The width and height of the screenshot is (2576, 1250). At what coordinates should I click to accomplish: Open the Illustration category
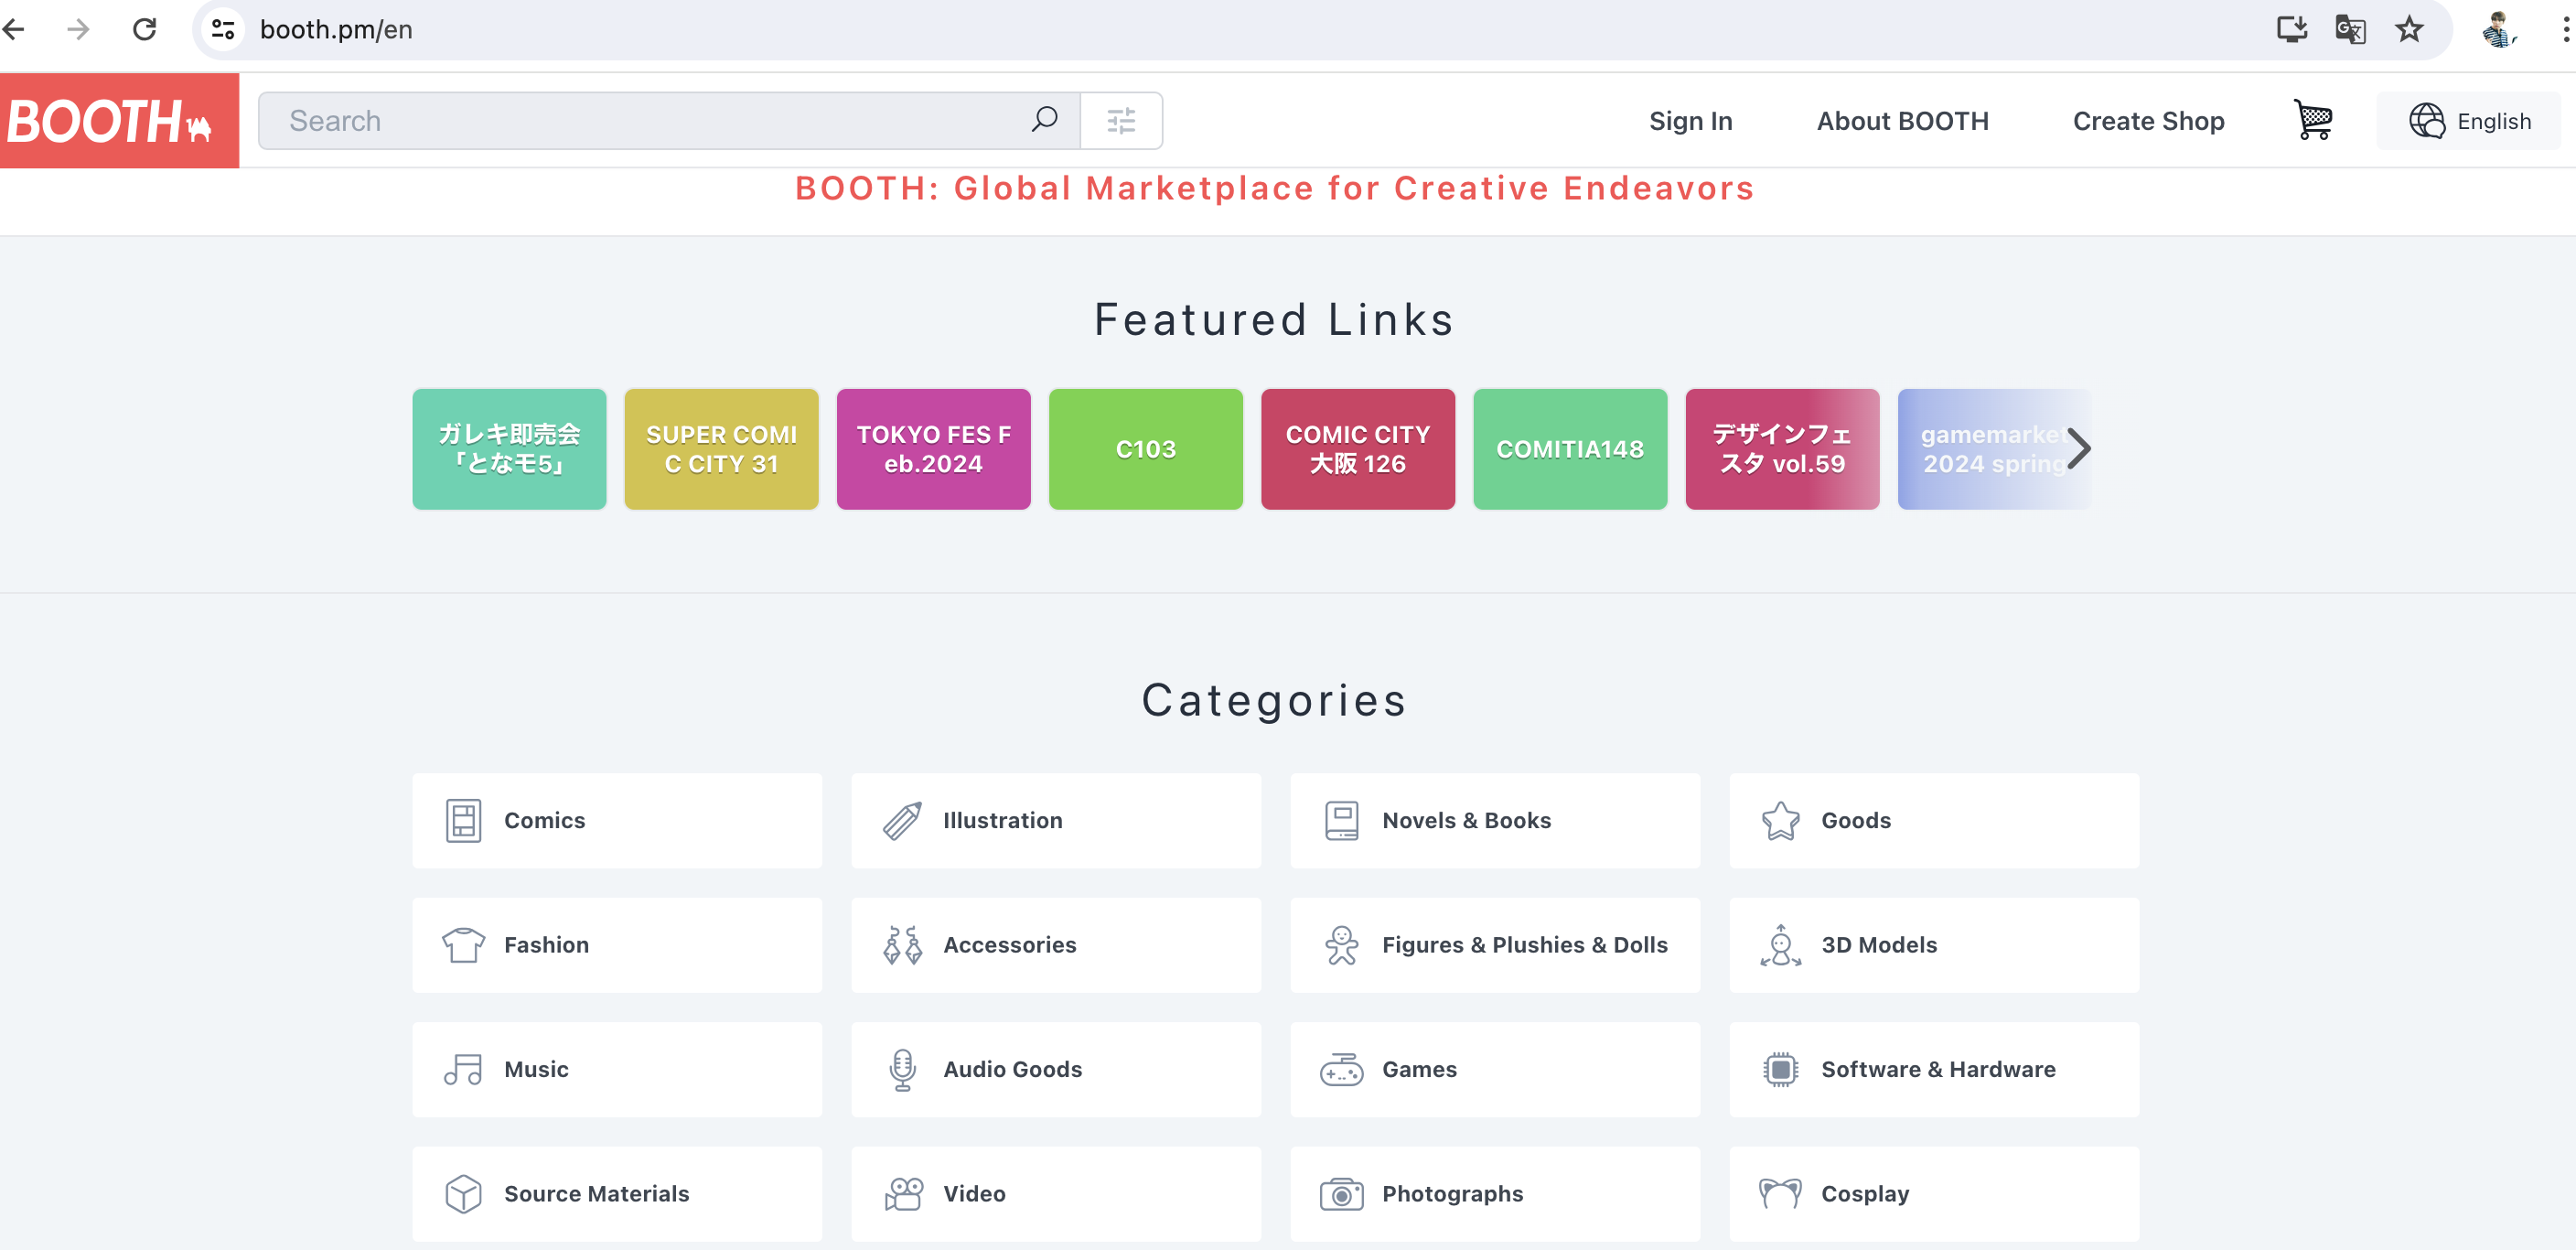[x=1056, y=820]
